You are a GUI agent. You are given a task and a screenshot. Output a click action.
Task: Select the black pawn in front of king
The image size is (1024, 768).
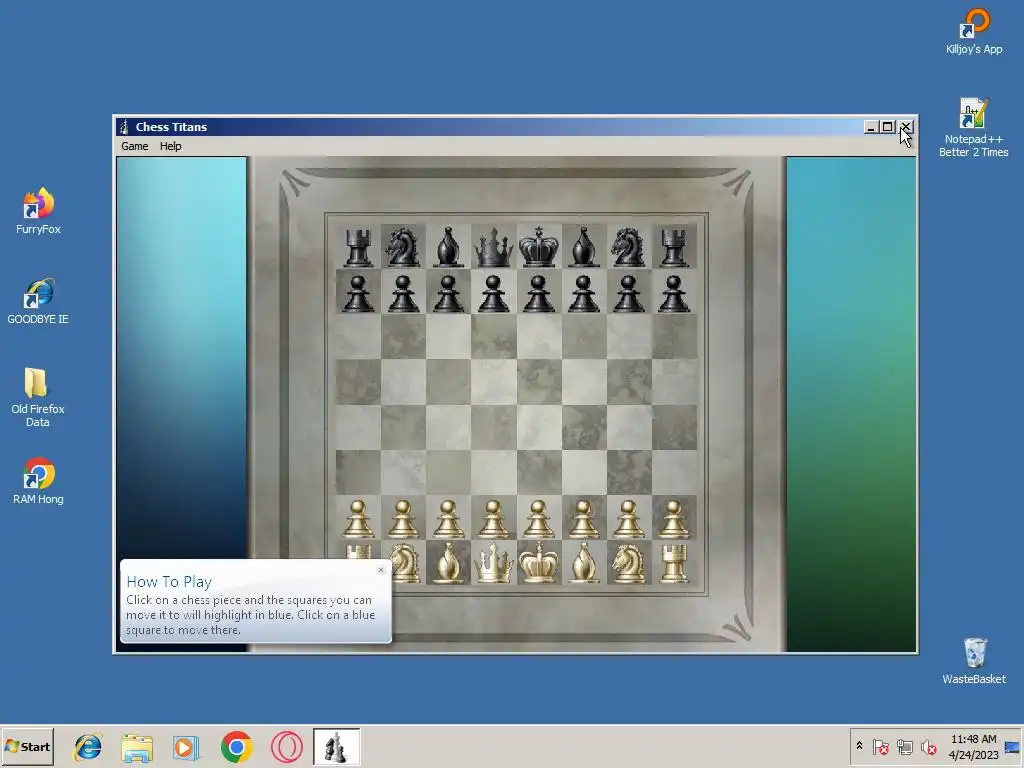tap(538, 293)
